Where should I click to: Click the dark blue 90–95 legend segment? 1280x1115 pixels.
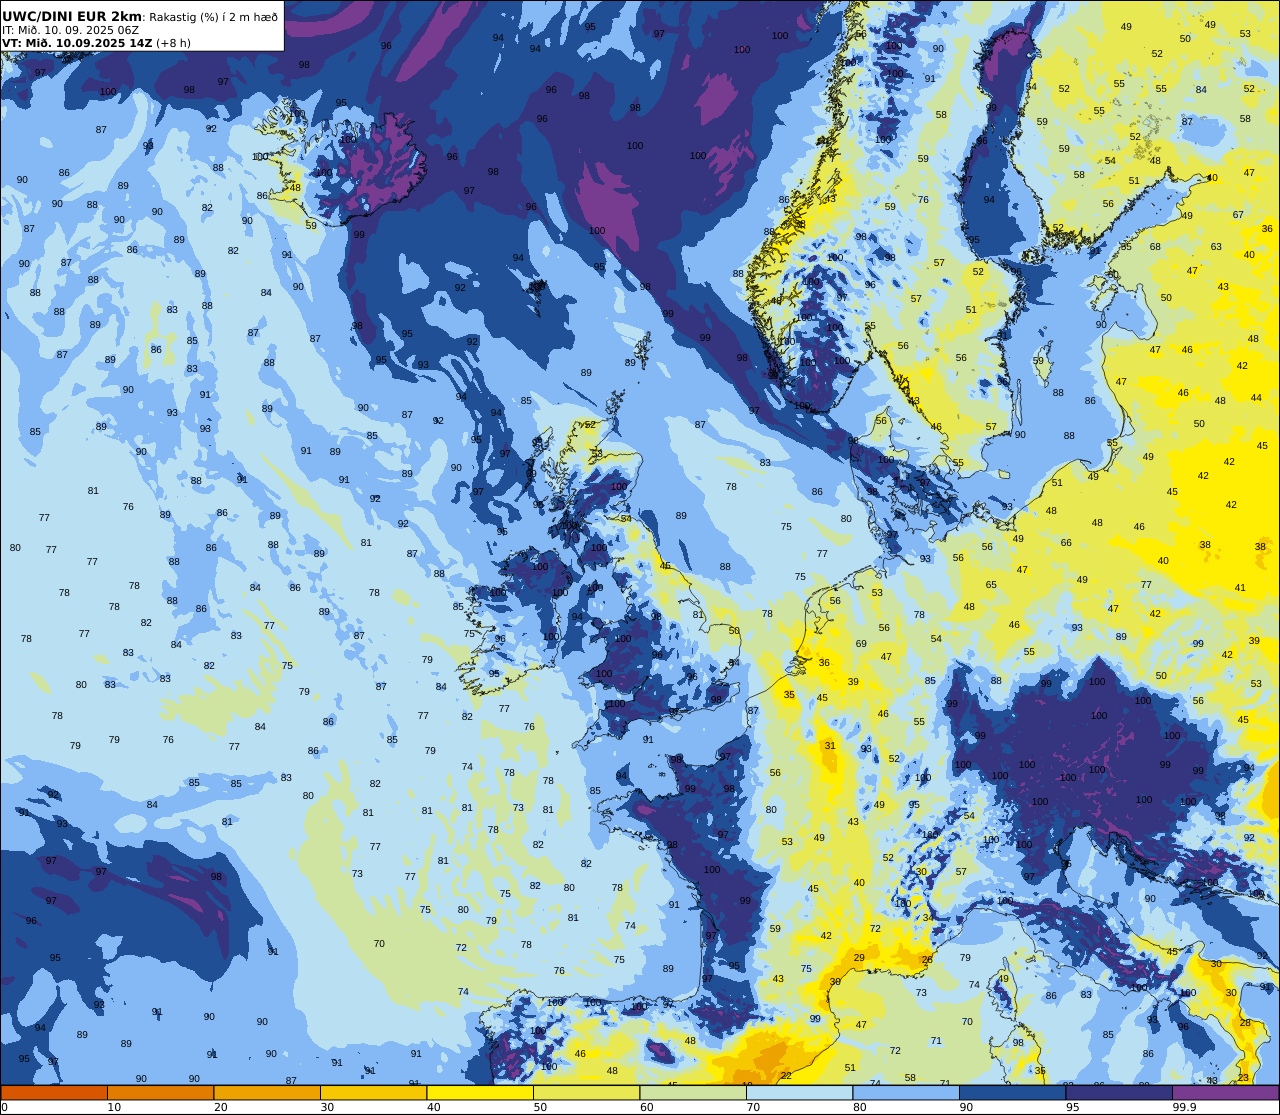pyautogui.click(x=1012, y=1093)
